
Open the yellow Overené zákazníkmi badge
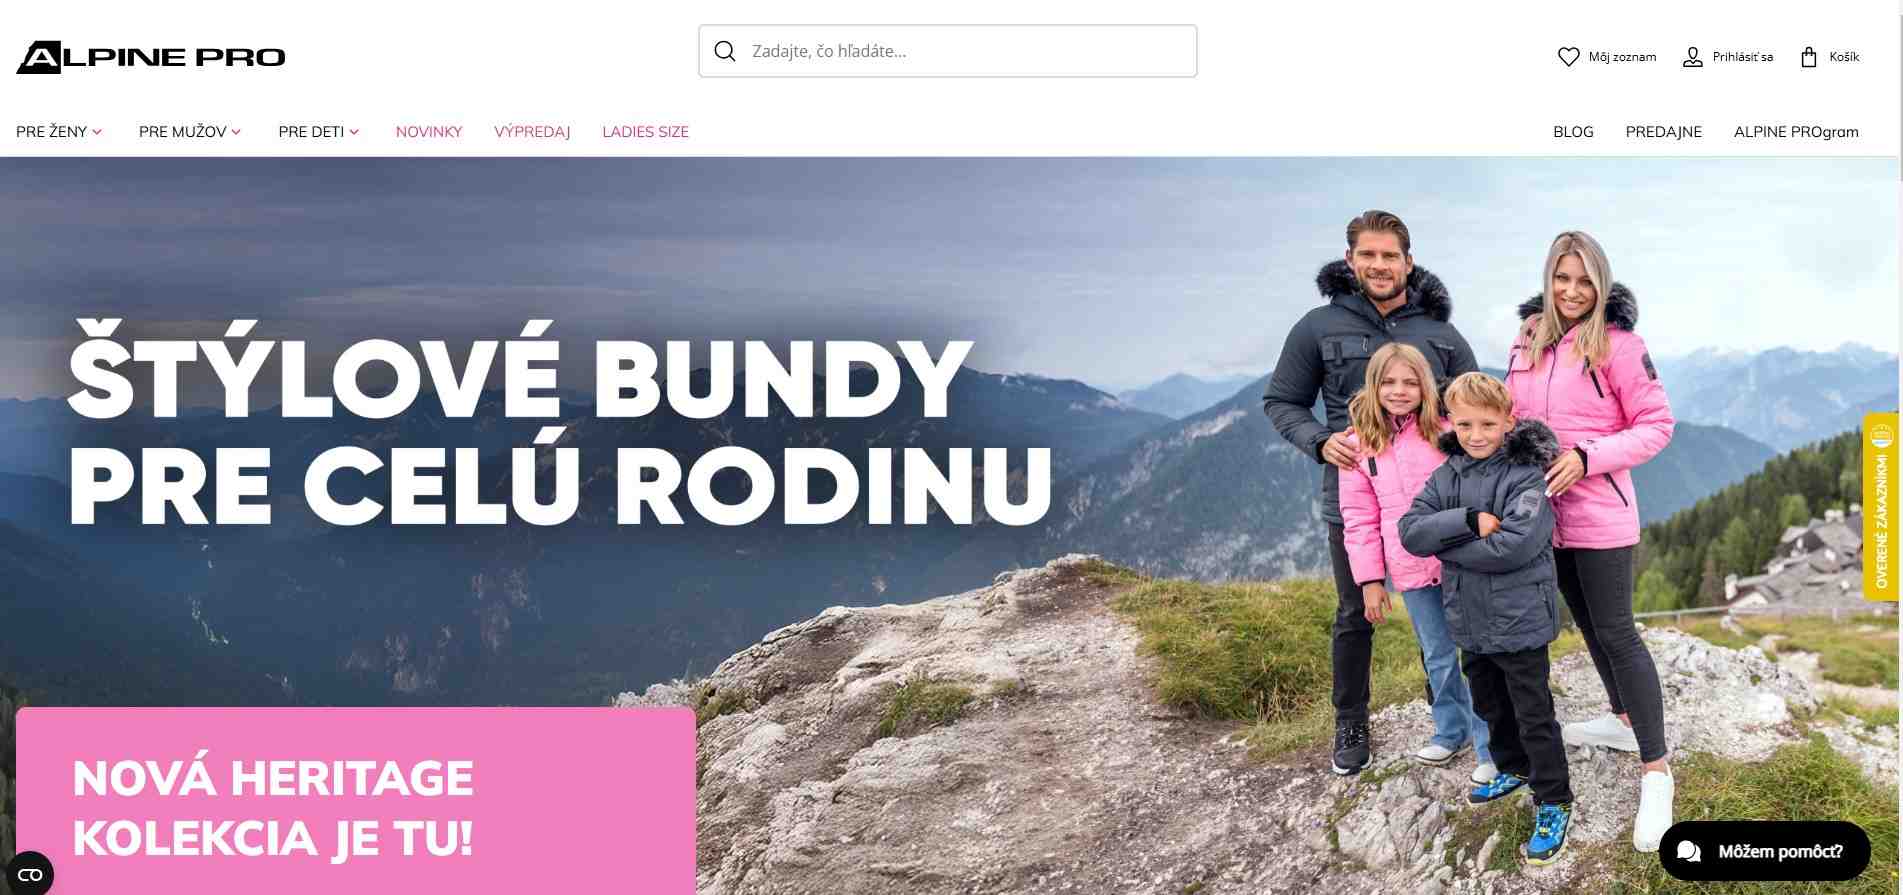coord(1881,506)
